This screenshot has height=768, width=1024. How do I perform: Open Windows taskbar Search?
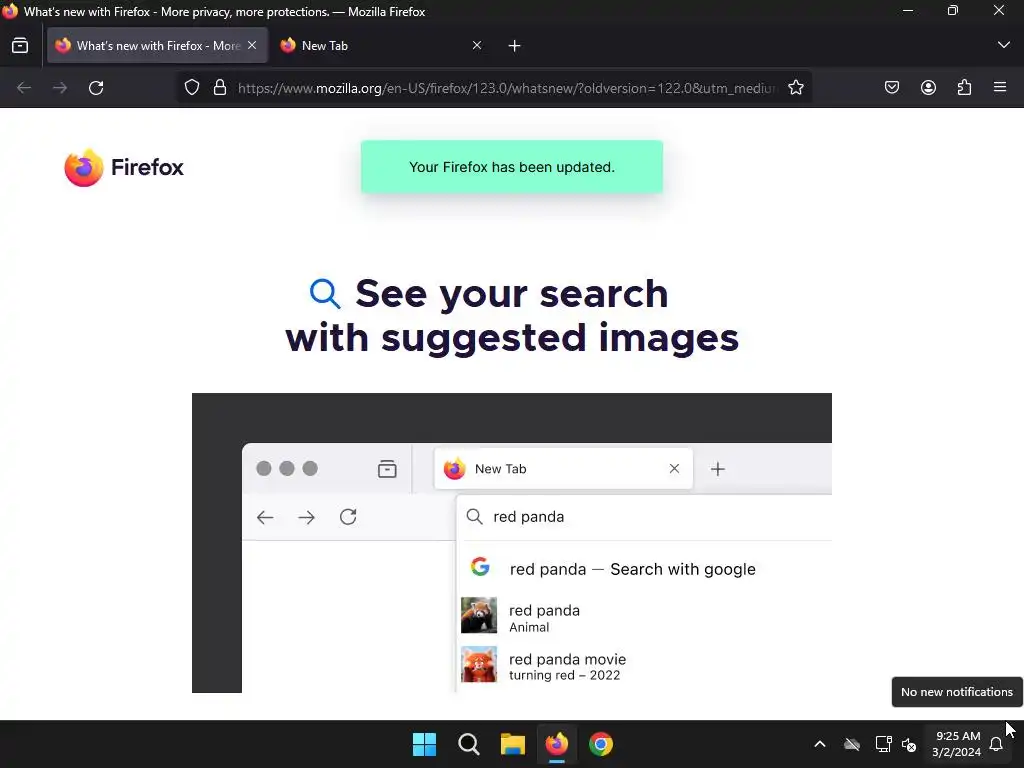[x=468, y=744]
